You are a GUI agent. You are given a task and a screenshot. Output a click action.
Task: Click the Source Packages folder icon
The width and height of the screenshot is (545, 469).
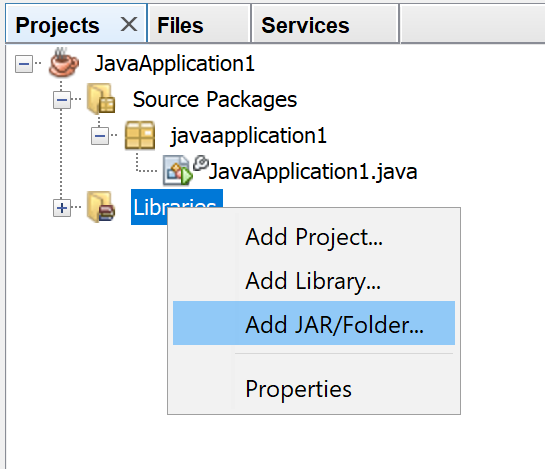(101, 99)
